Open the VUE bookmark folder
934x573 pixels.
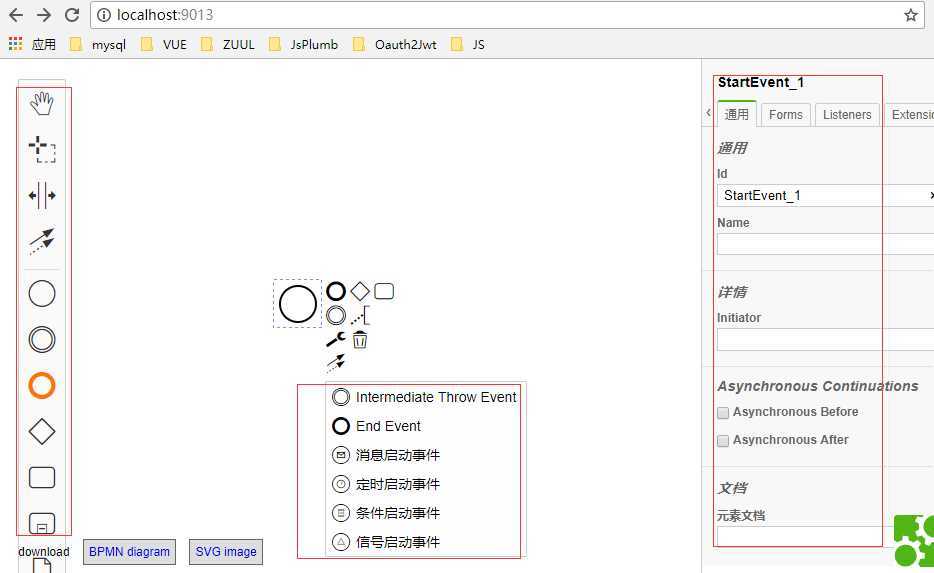pyautogui.click(x=164, y=45)
